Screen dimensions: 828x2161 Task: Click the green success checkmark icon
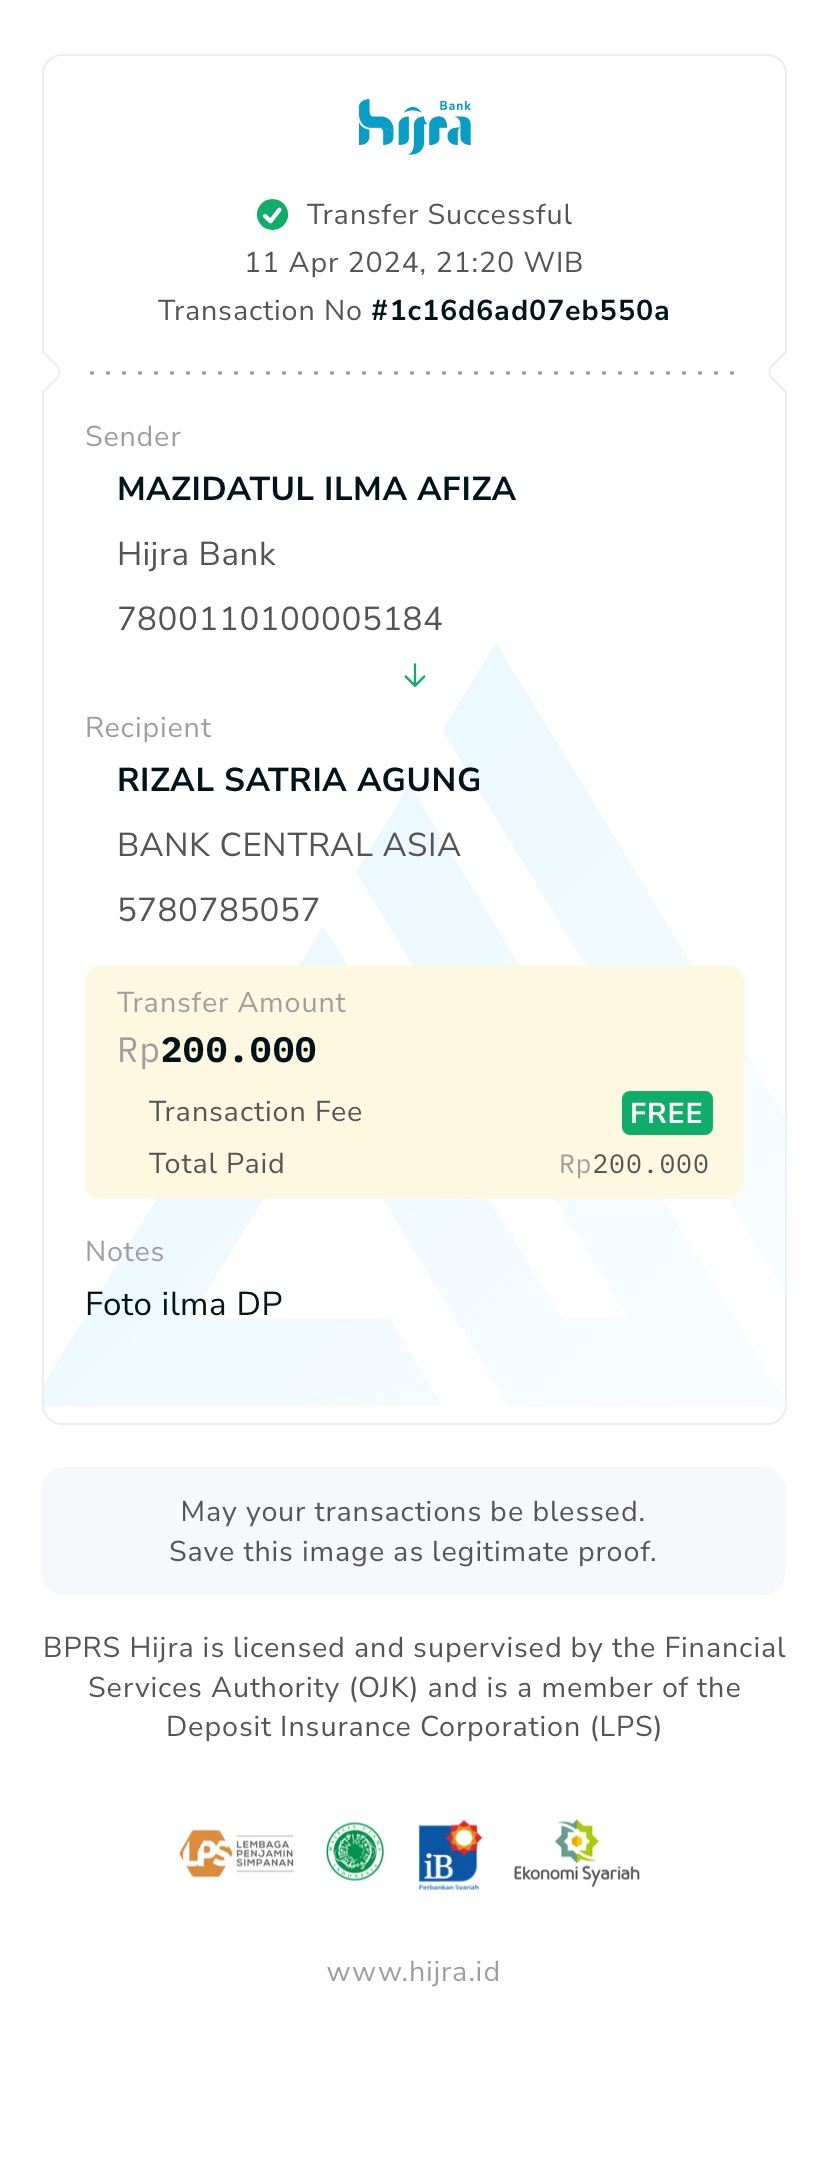click(x=272, y=215)
